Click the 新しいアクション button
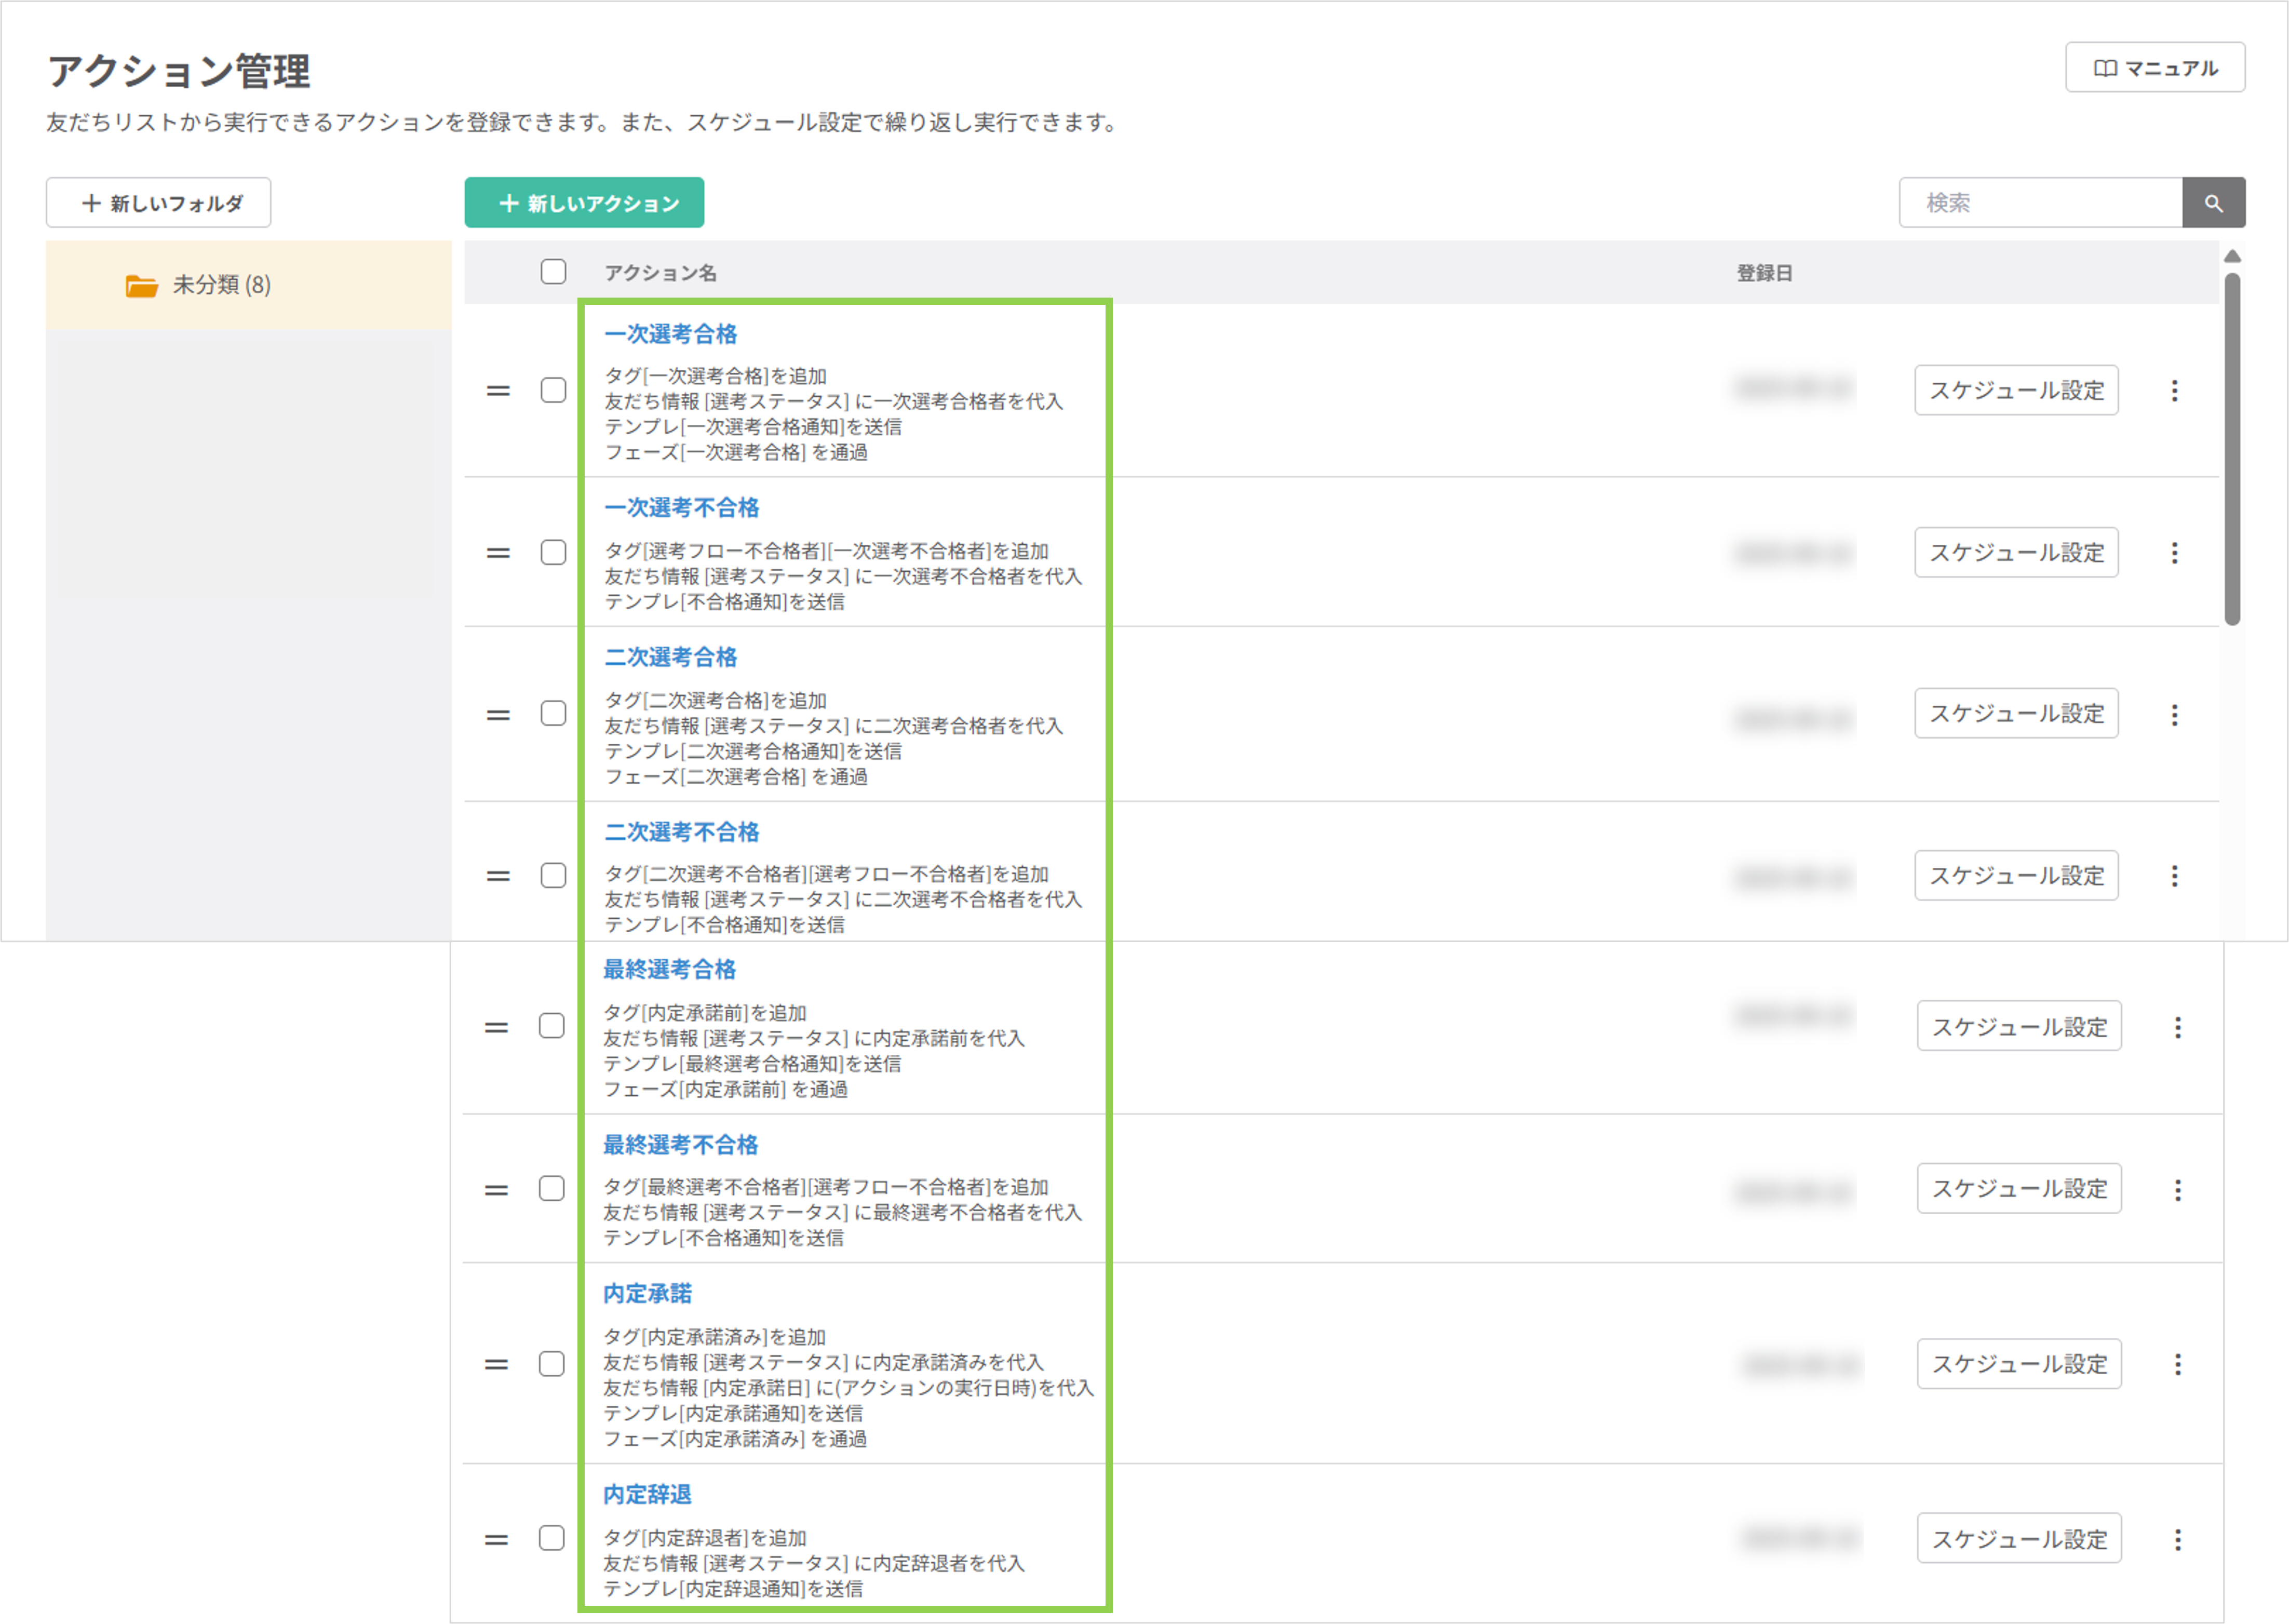 [x=584, y=203]
